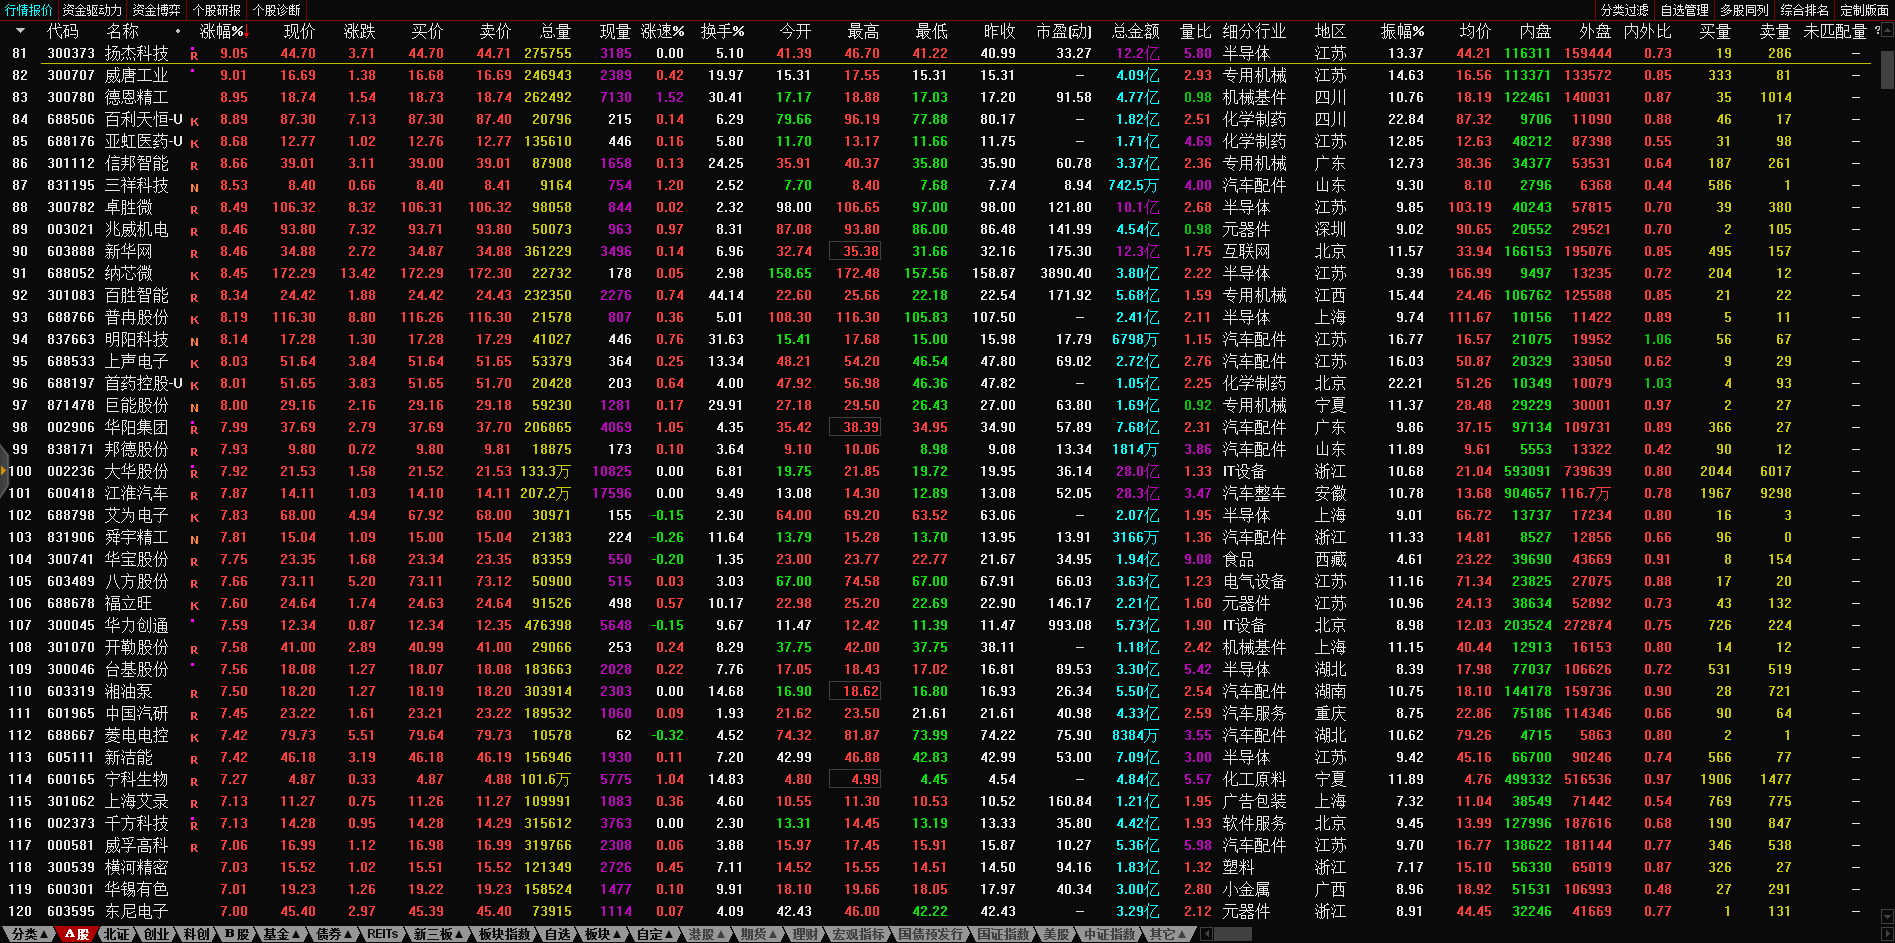Click the dot column header after 名称
Viewport: 1895px width, 943px height.
point(178,31)
